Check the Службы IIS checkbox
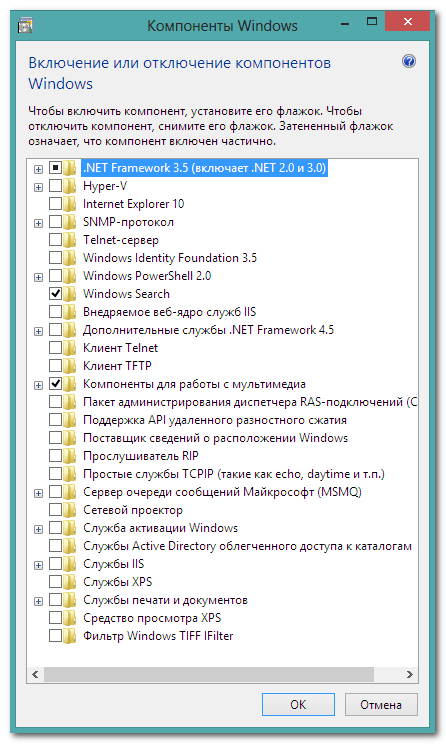 [56, 564]
